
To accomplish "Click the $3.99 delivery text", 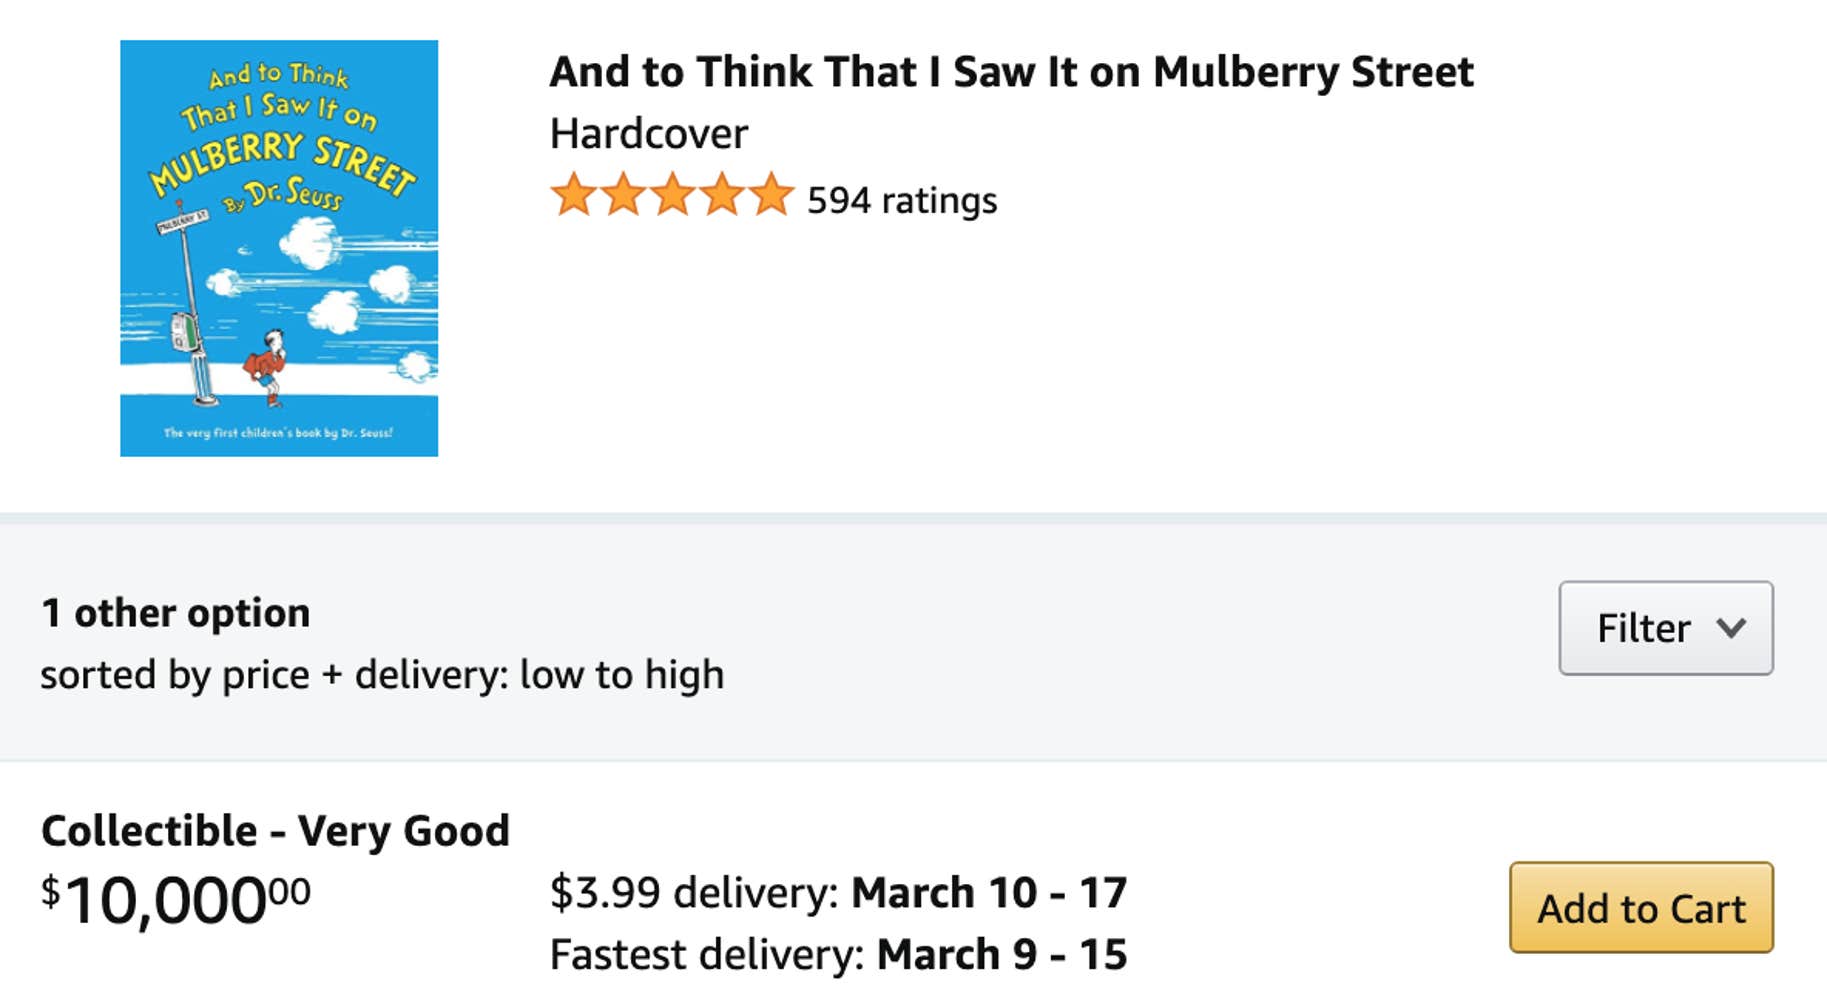I will pyautogui.click(x=692, y=892).
